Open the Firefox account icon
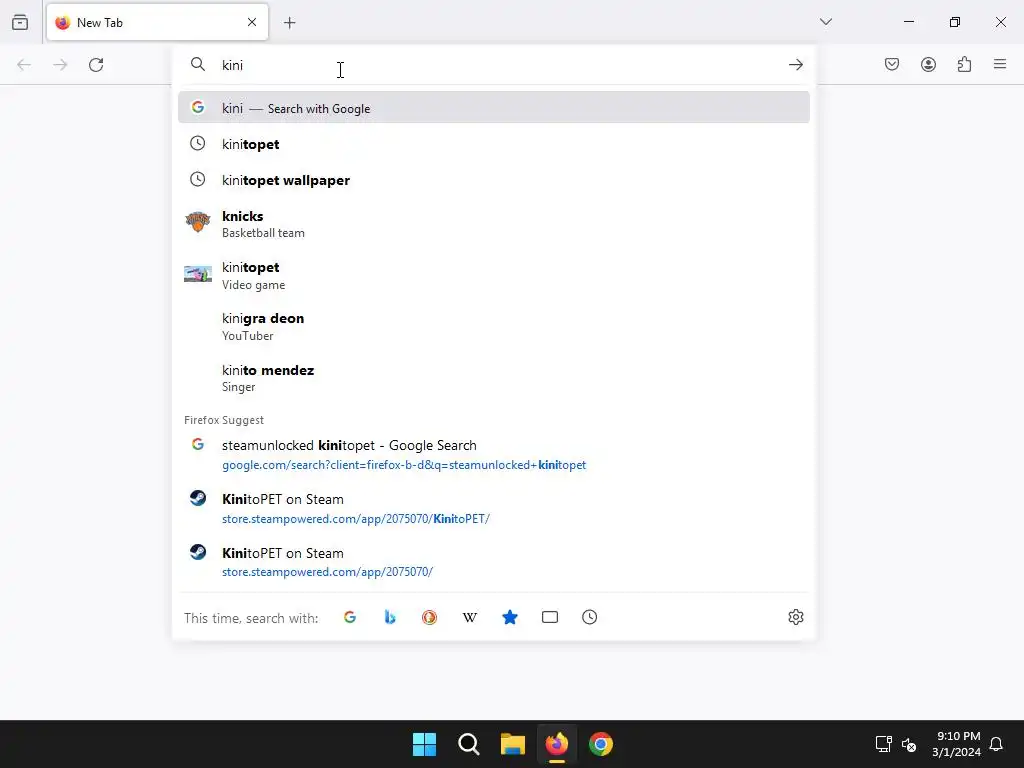The height and width of the screenshot is (768, 1024). 929,64
